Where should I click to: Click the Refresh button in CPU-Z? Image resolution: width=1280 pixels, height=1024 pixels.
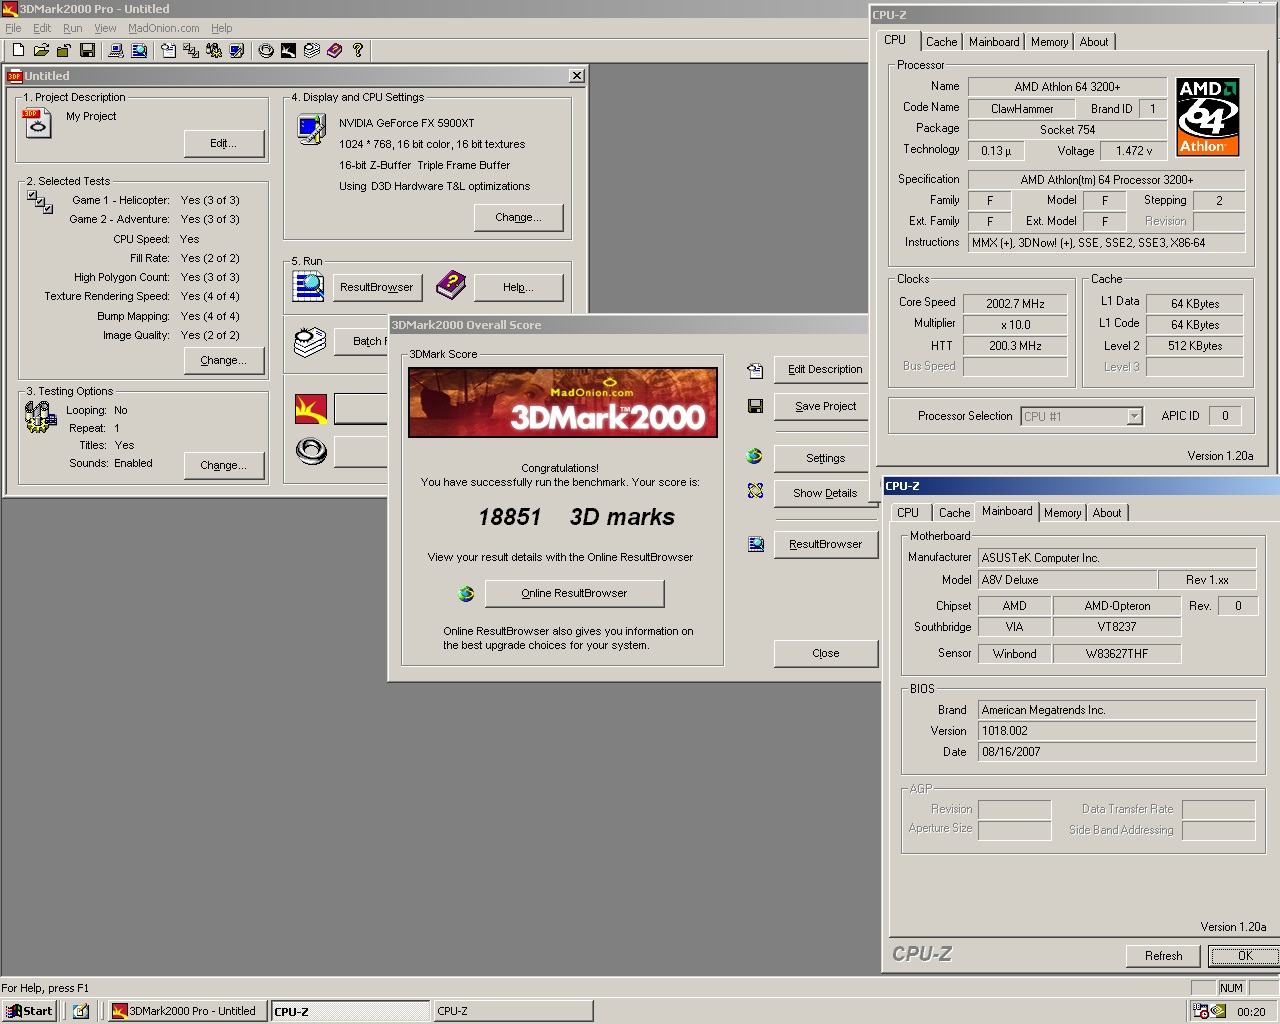click(1163, 956)
